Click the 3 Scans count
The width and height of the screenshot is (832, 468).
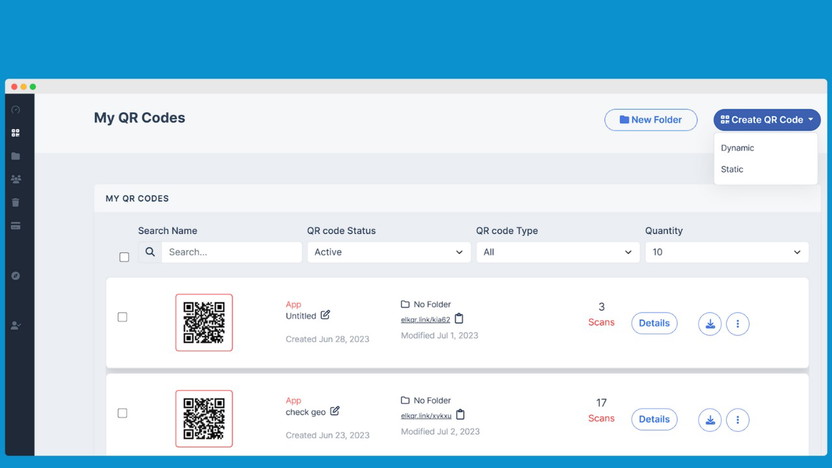pyautogui.click(x=601, y=314)
